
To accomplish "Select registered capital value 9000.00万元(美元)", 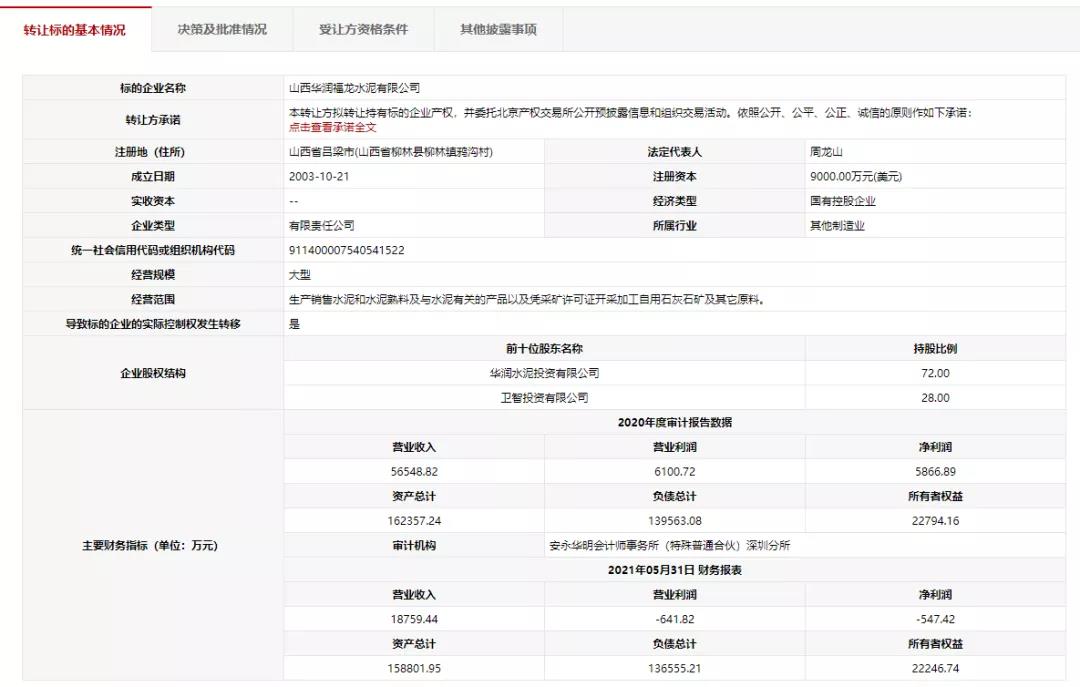I will [x=856, y=177].
